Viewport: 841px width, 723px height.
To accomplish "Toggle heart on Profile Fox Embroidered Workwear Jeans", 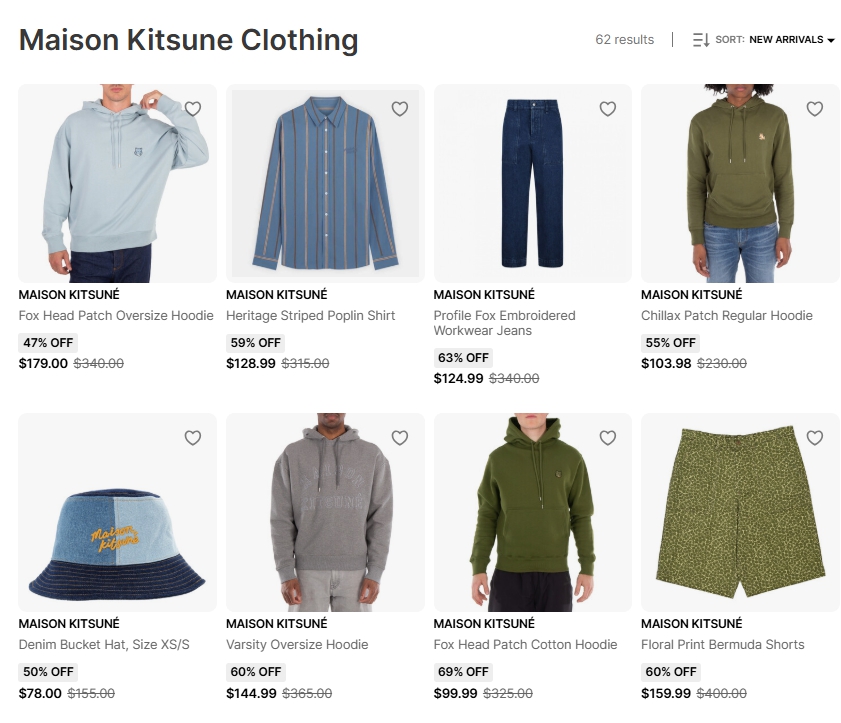I will coord(607,109).
